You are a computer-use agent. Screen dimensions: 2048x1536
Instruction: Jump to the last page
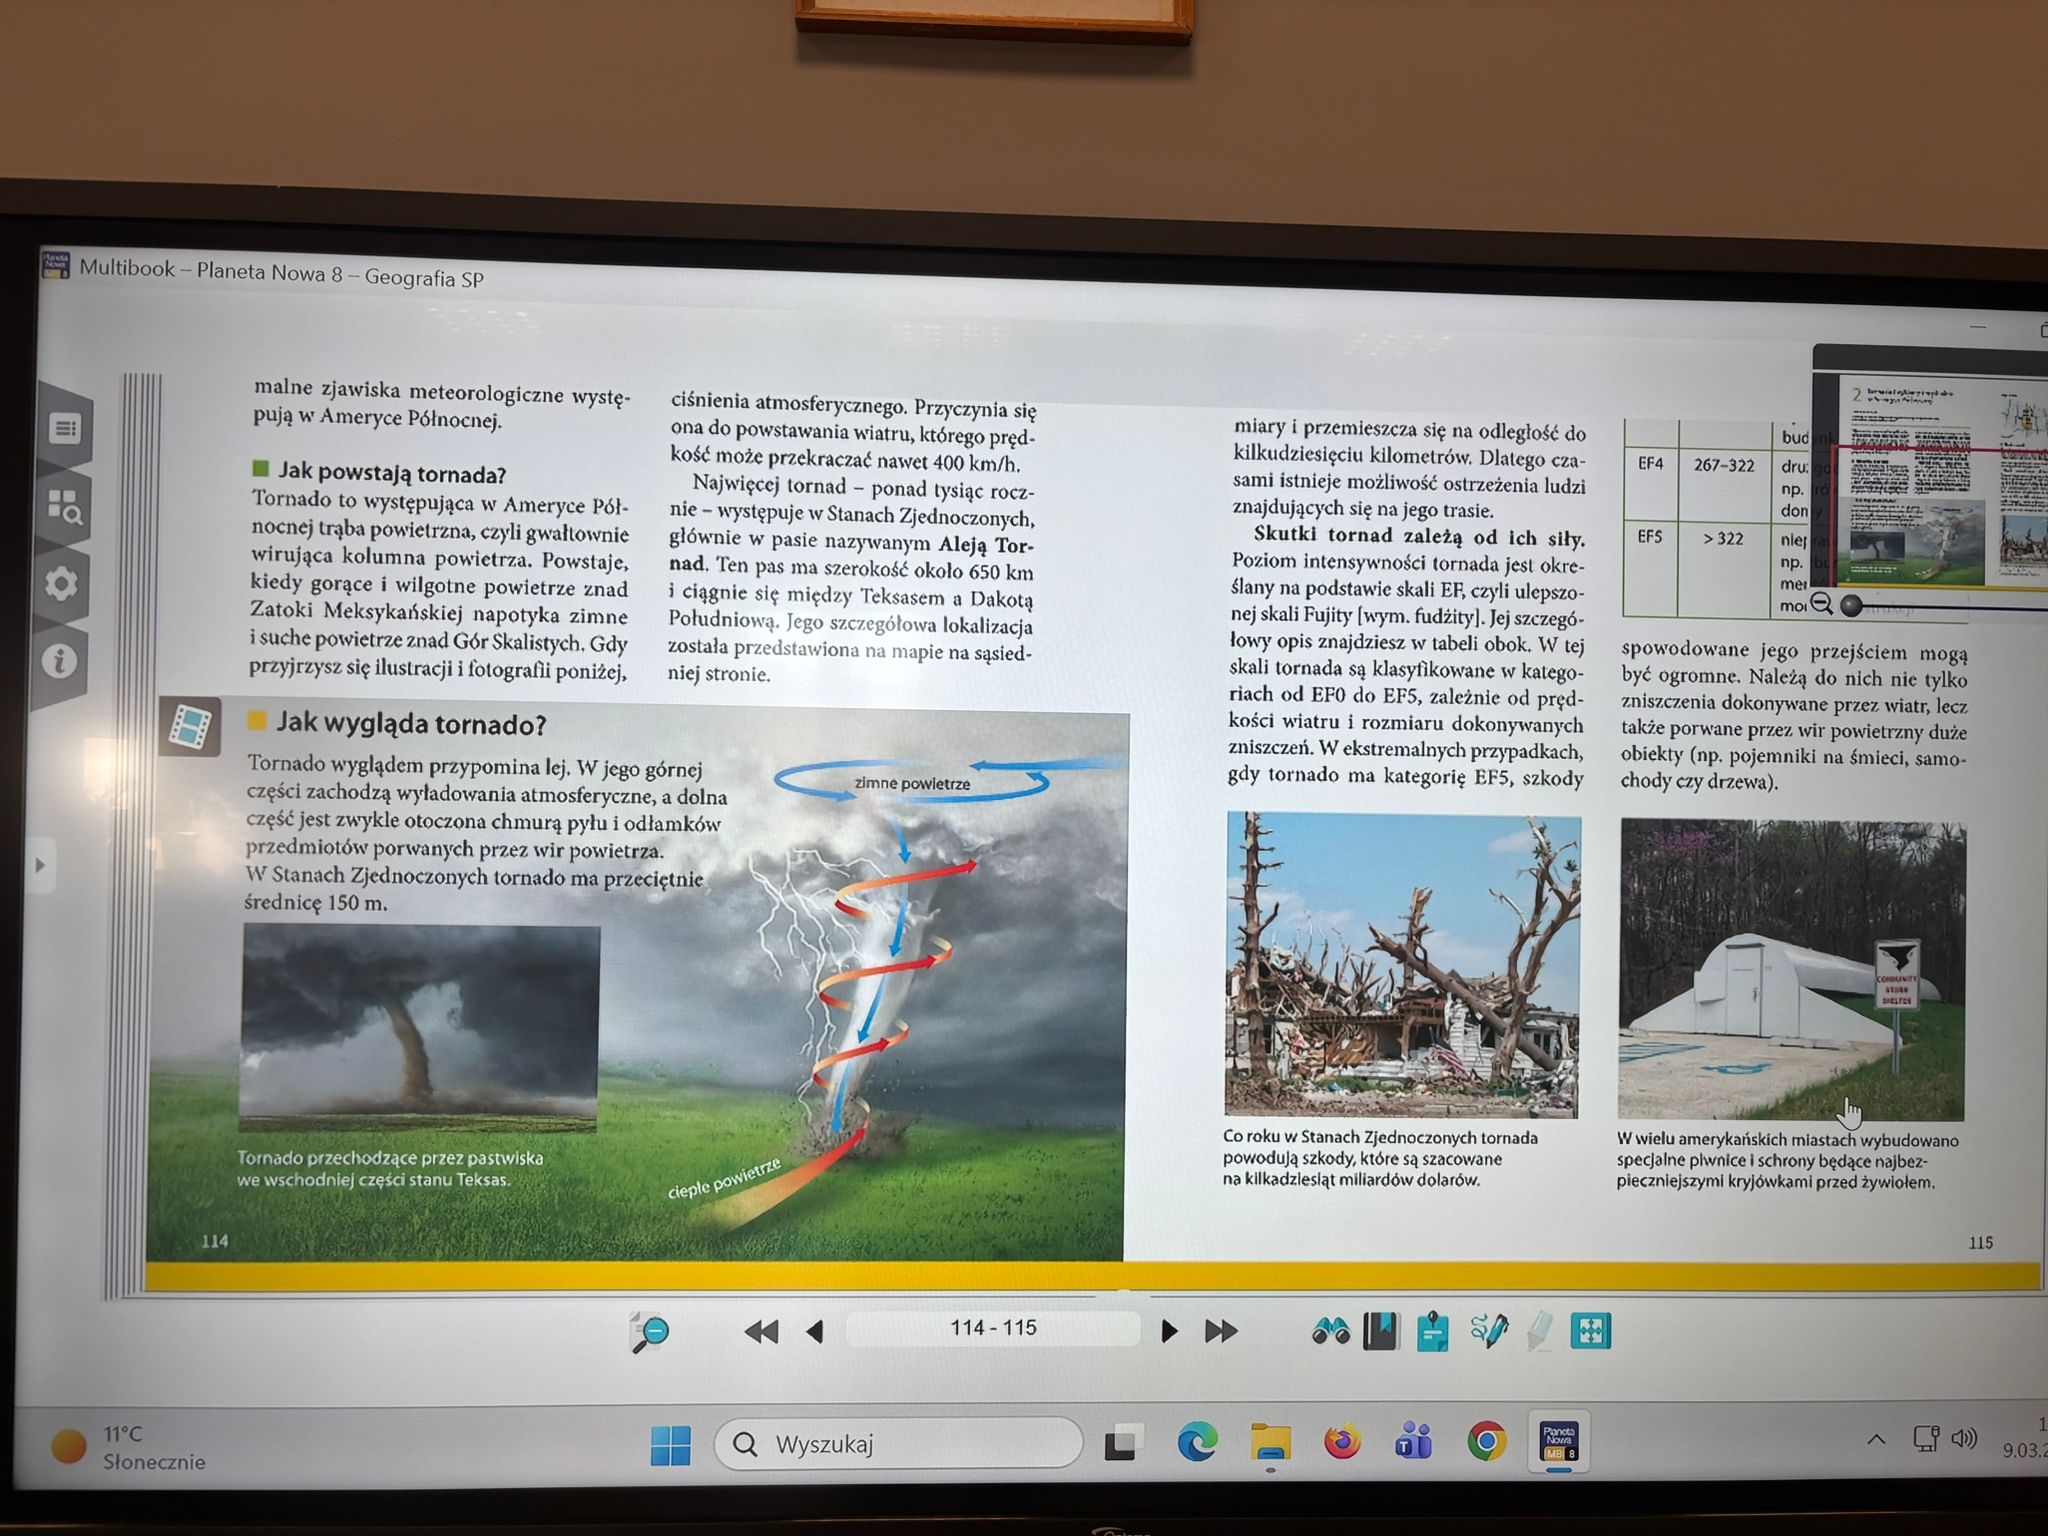click(x=1221, y=1331)
